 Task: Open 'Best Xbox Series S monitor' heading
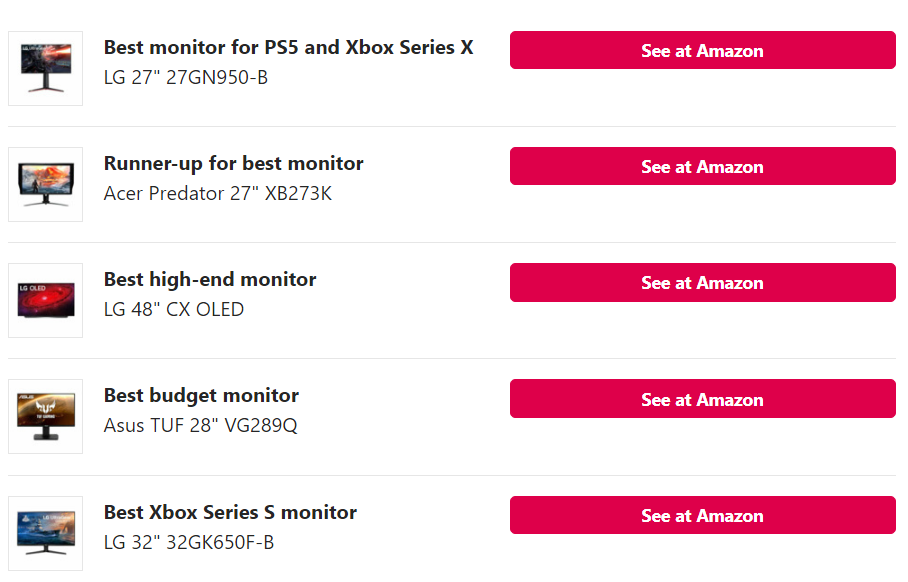tap(230, 513)
